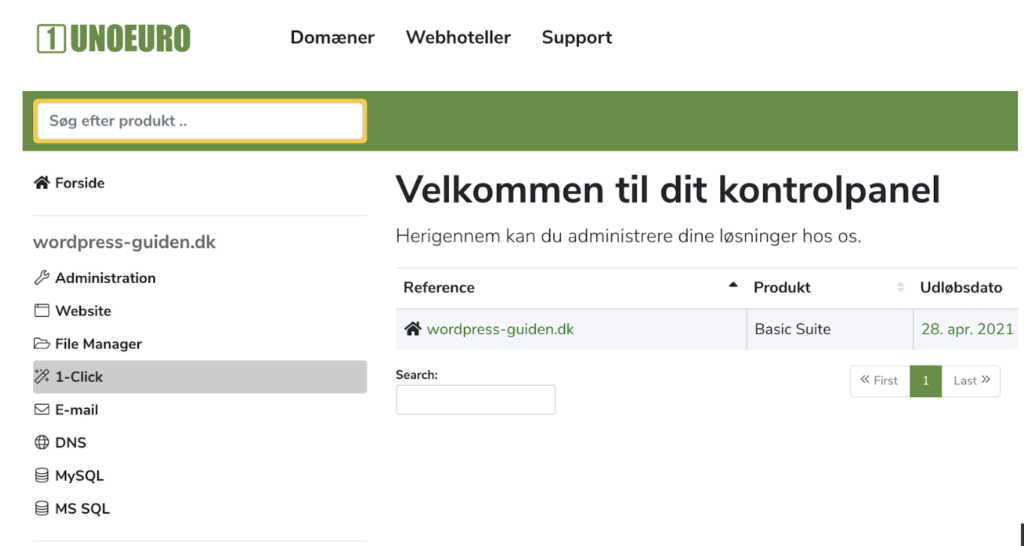Click the 1-Click magic wand icon

tap(42, 376)
